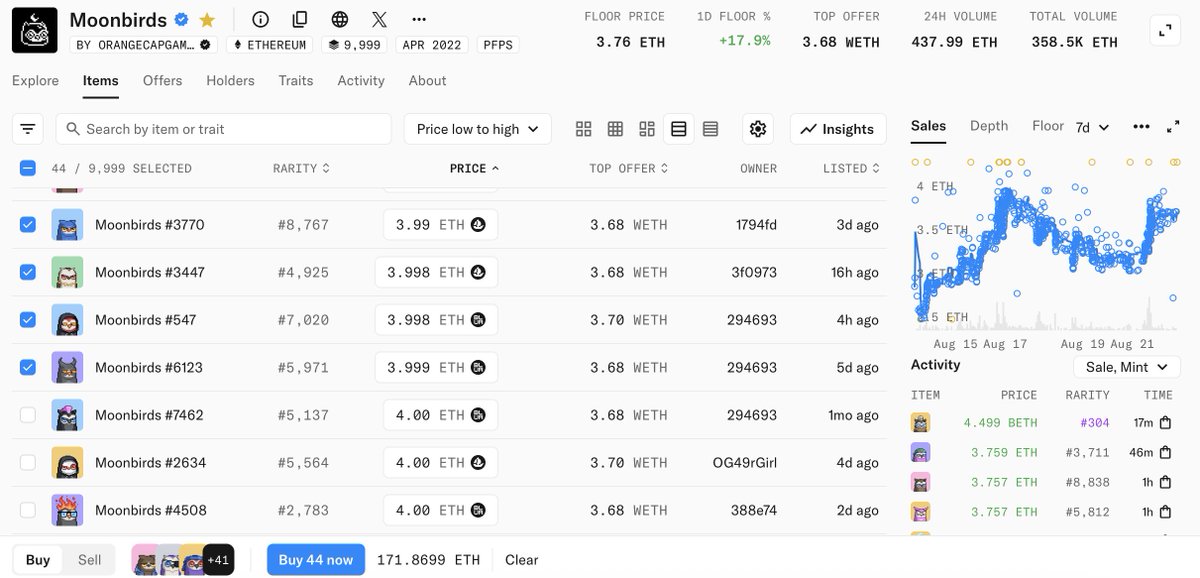Show the Depth chart tab

coord(989,125)
